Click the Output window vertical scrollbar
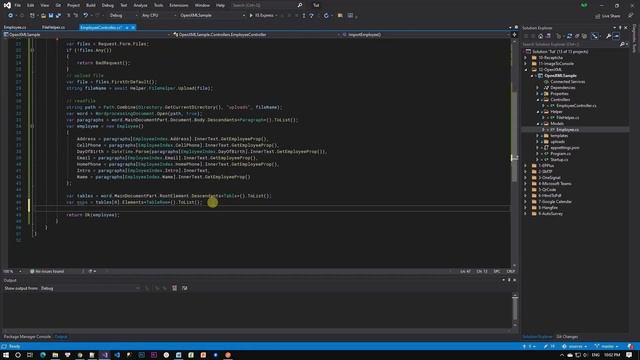This screenshot has height=360, width=640. click(515, 310)
